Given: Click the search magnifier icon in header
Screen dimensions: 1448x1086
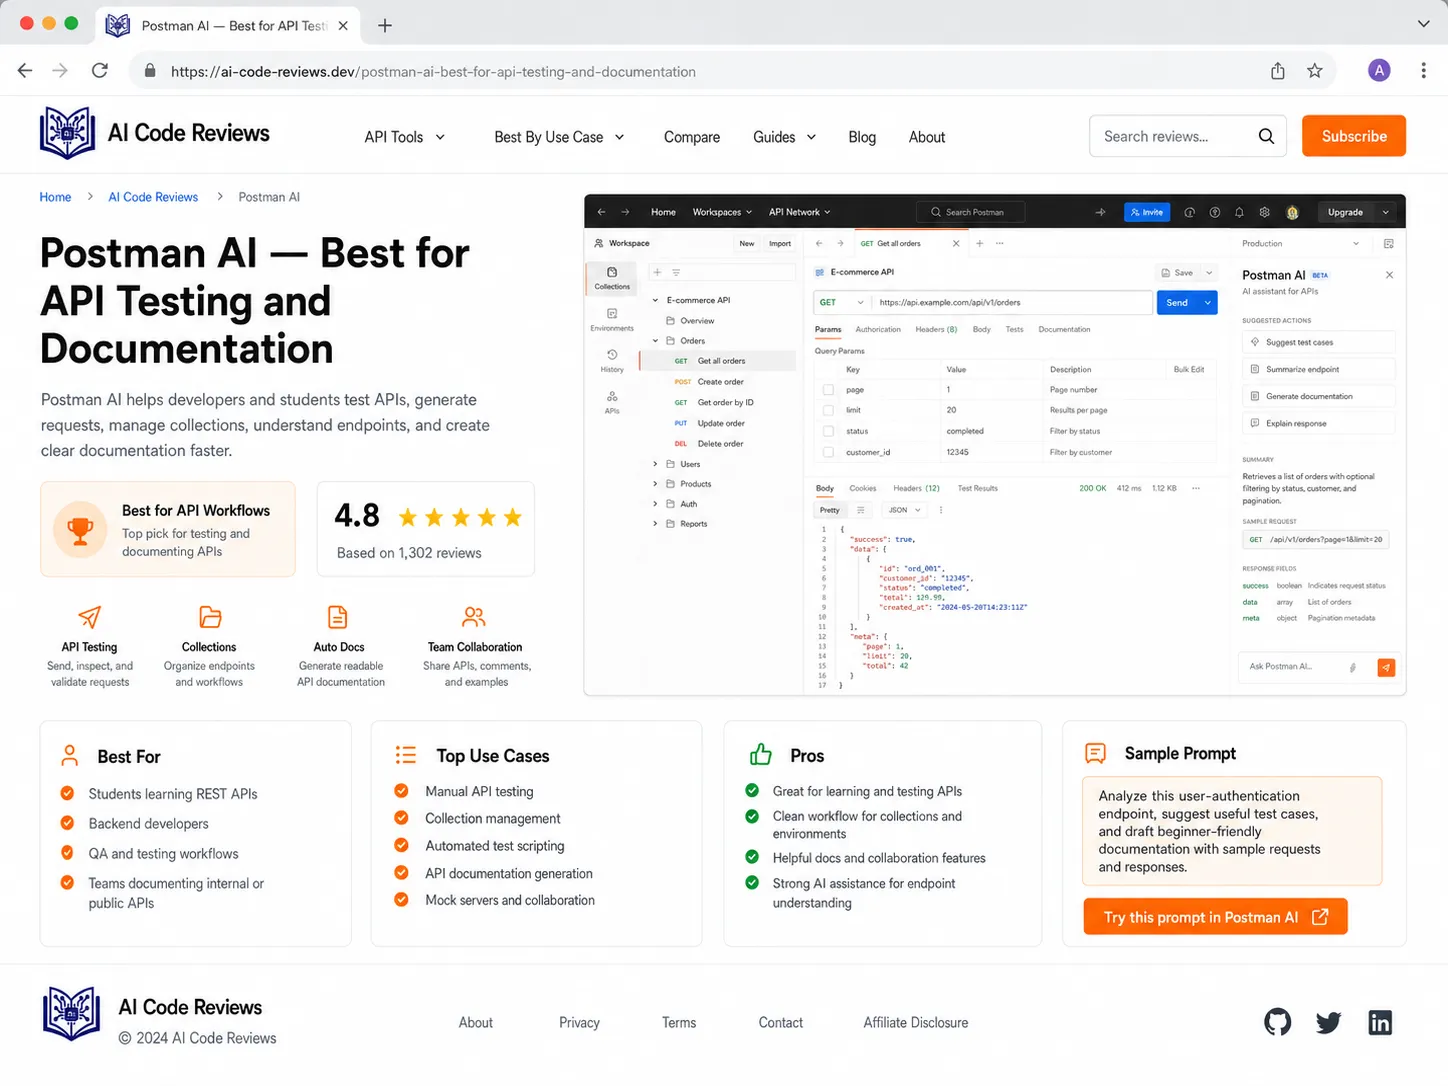Looking at the screenshot, I should 1266,136.
